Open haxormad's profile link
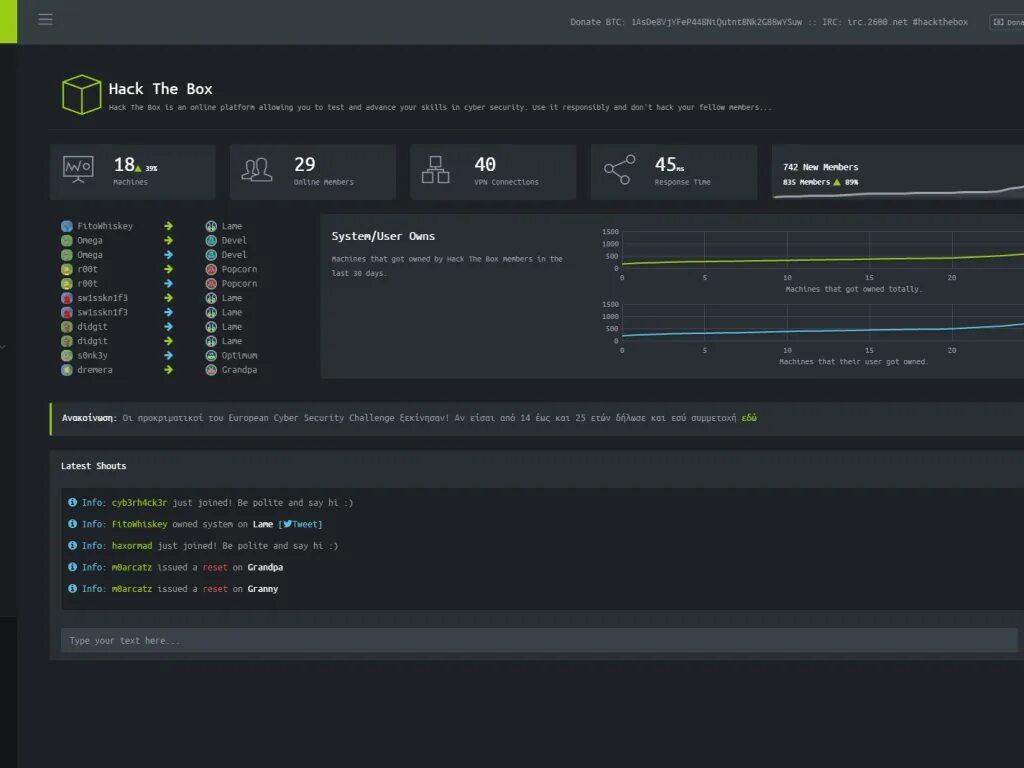 tap(132, 546)
